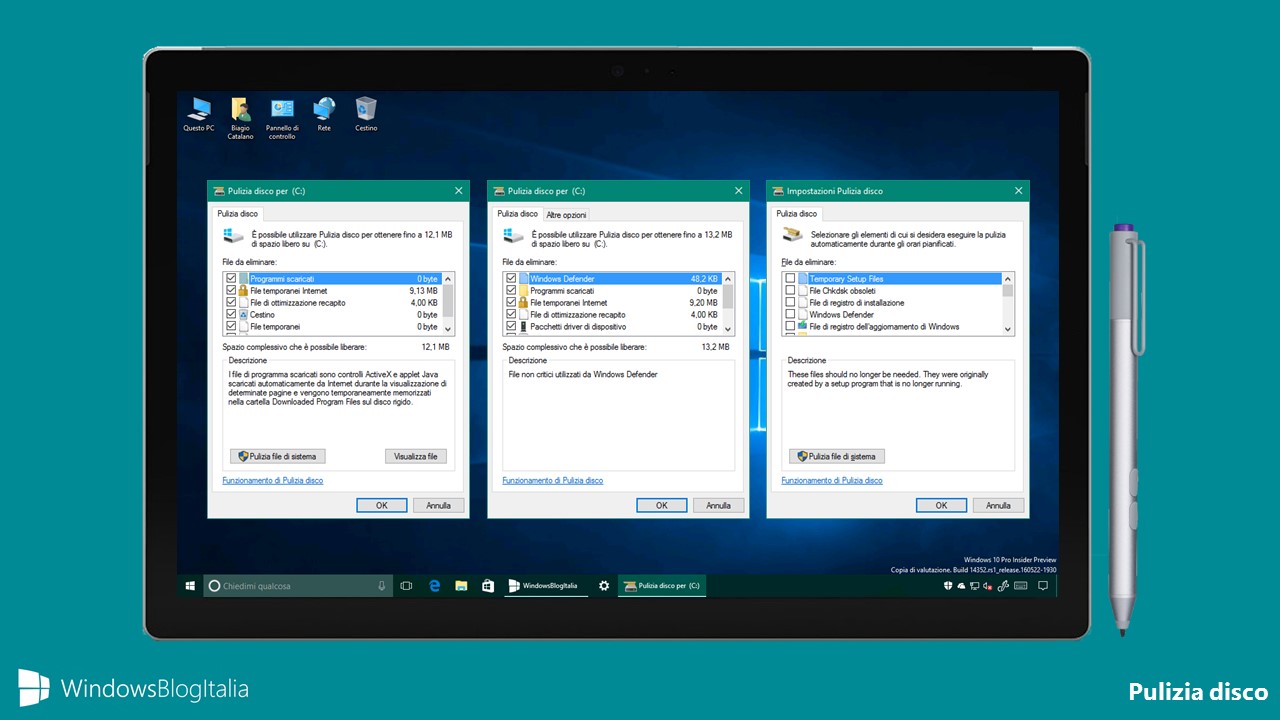Click the OneDrive cloud tray icon
1280x720 pixels.
961,586
